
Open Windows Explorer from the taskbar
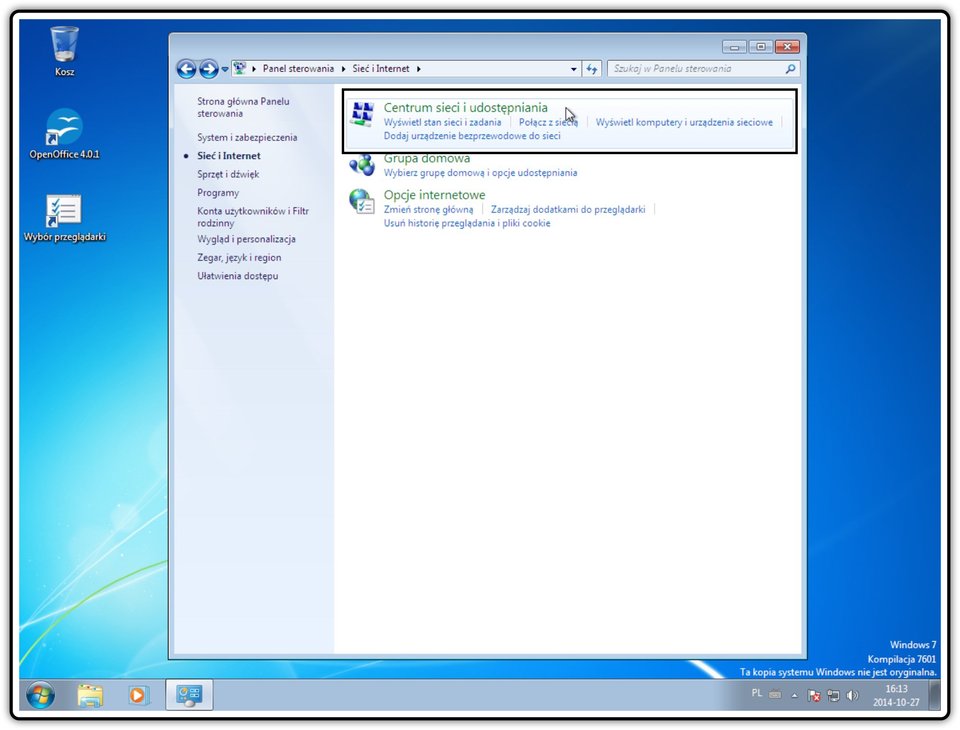tap(90, 695)
